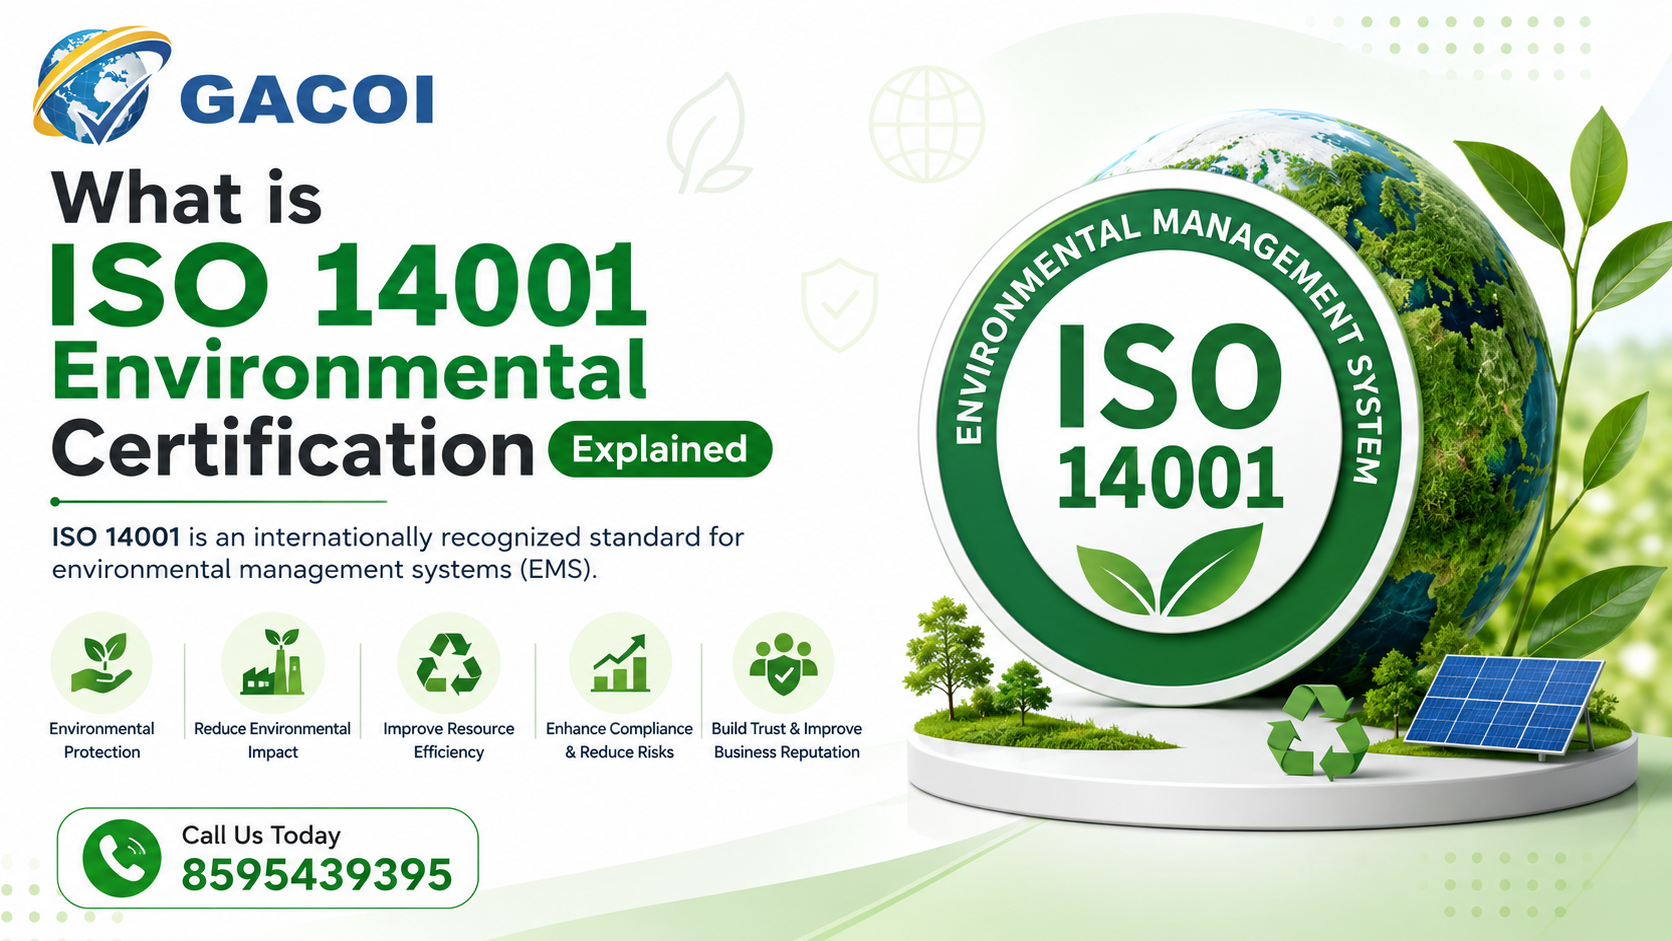
Task: Click the 'Improve Resource Efficiency' label
Action: coord(449,740)
